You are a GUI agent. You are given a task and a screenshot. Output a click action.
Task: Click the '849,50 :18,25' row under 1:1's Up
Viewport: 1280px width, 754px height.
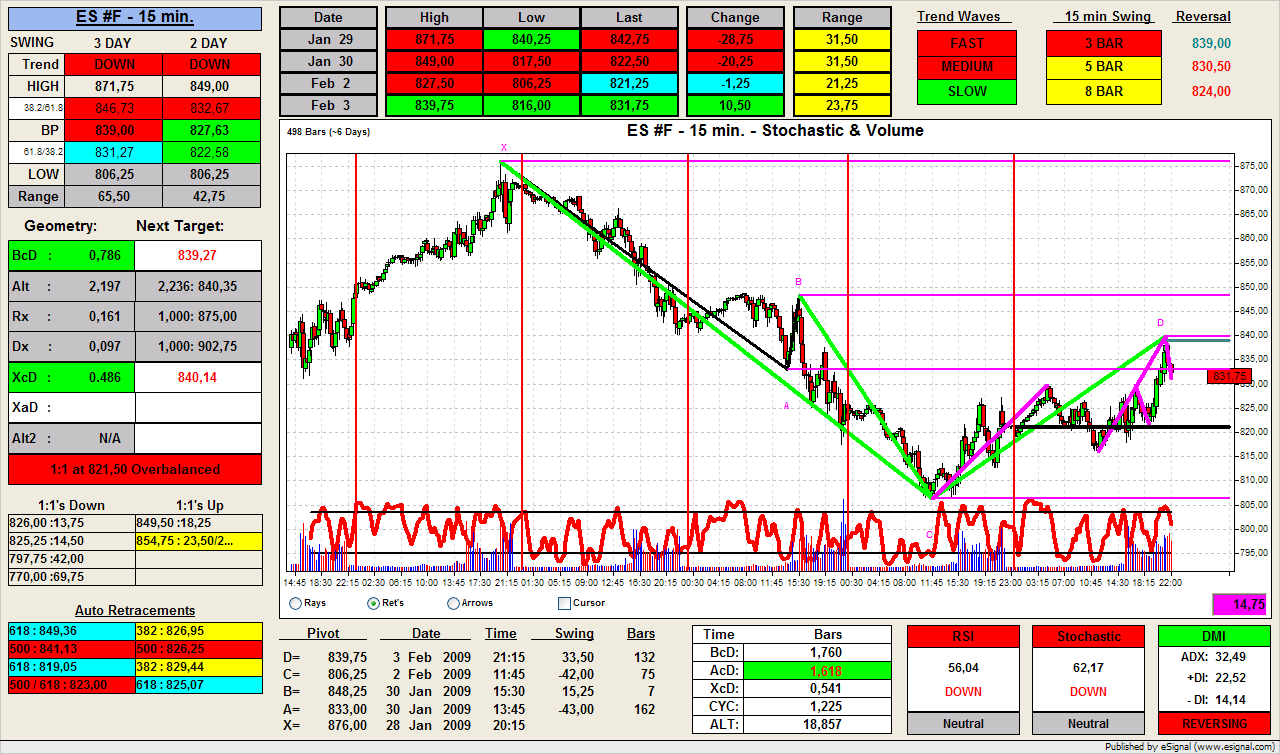click(198, 522)
